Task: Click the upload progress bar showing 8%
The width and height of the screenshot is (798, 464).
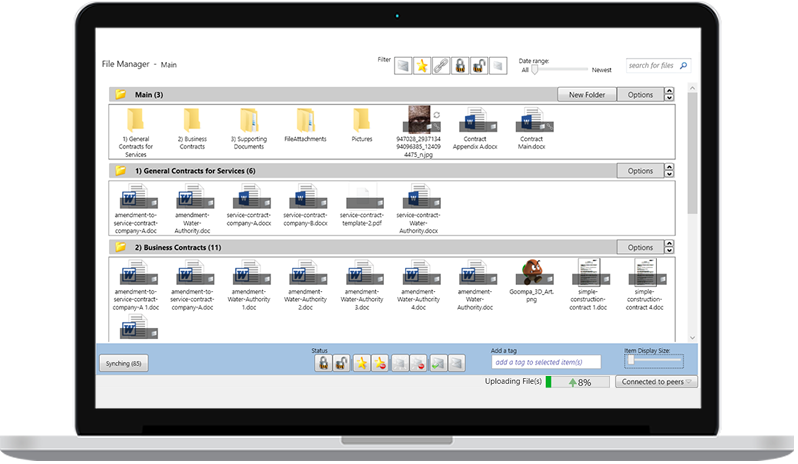Action: pos(578,382)
